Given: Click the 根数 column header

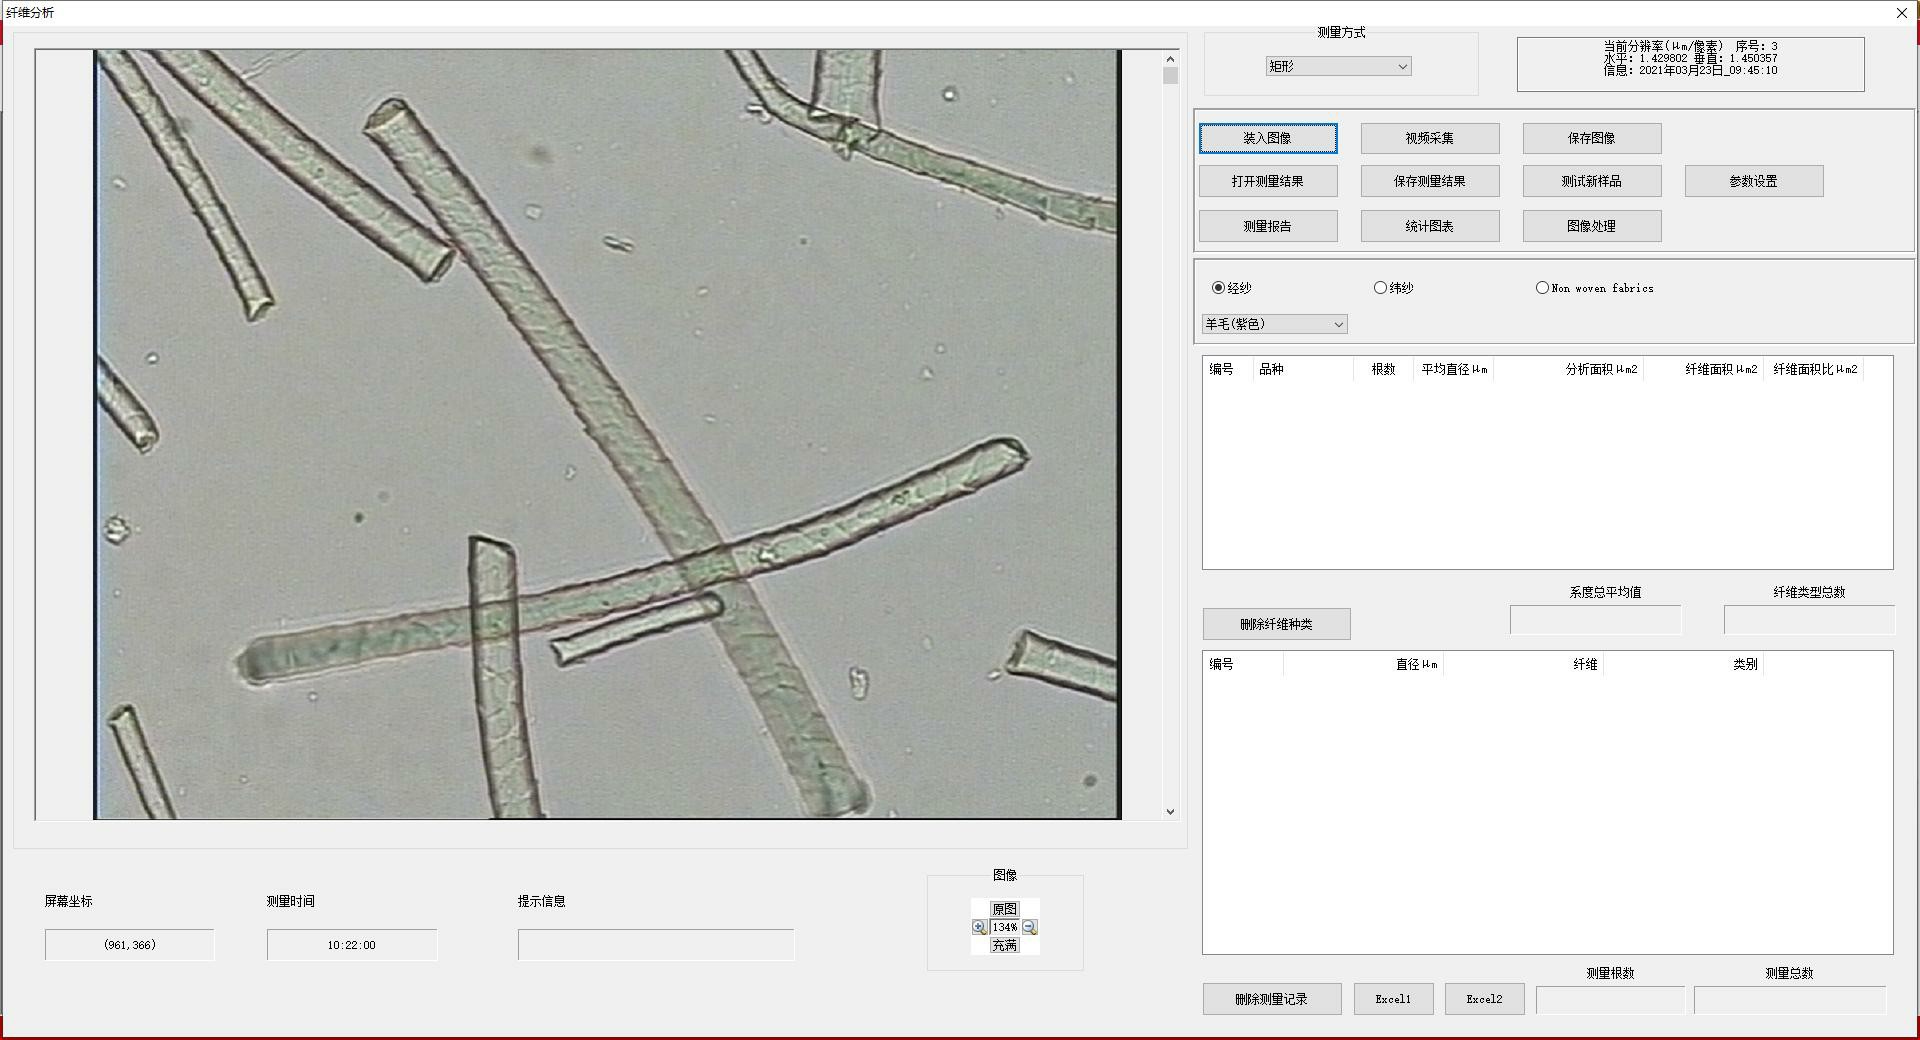Looking at the screenshot, I should click(1383, 370).
